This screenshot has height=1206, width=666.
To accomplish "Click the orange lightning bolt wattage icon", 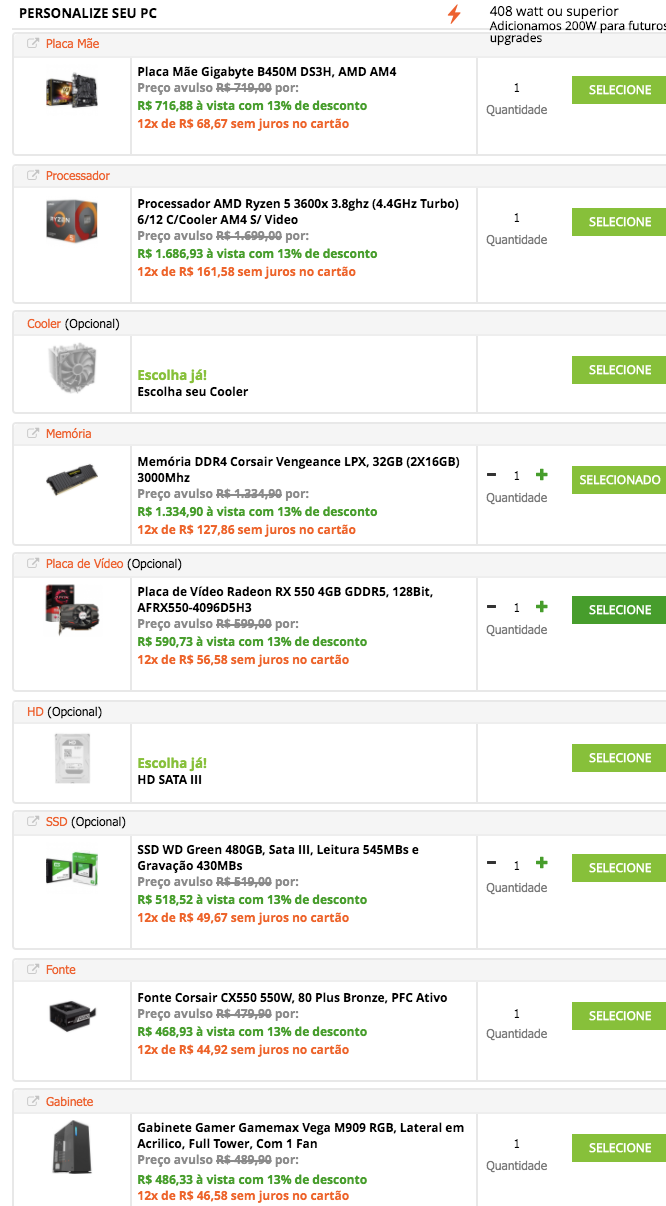I will click(x=454, y=14).
